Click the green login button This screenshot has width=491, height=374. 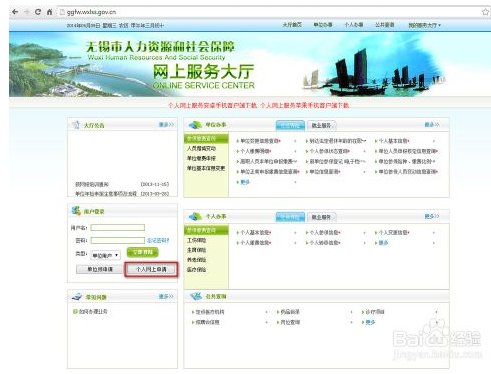click(143, 252)
